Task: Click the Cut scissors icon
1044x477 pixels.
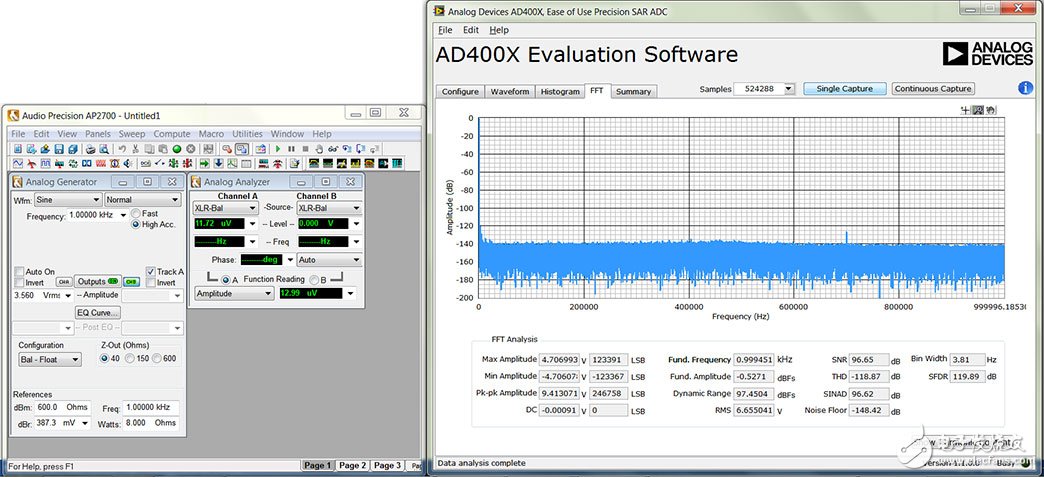Action: pos(135,149)
